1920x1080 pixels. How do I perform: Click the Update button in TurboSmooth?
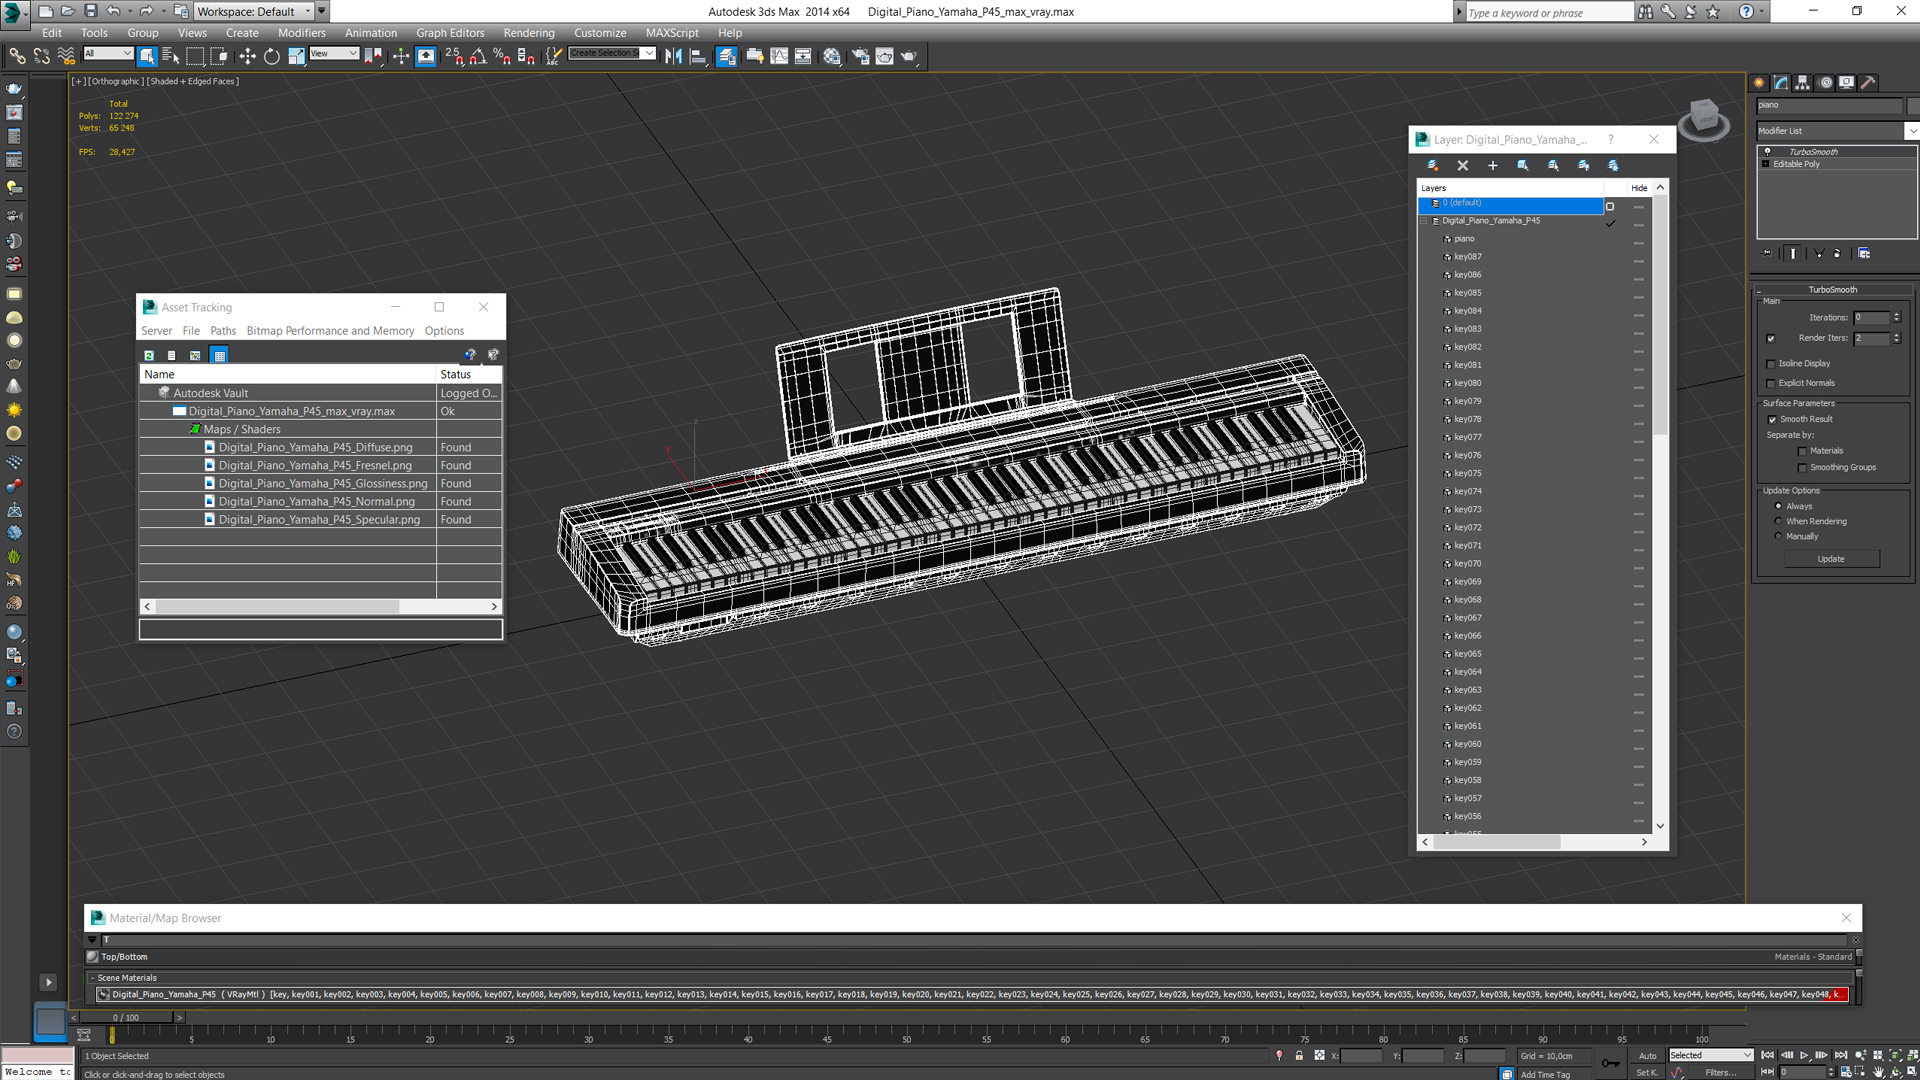1831,560
